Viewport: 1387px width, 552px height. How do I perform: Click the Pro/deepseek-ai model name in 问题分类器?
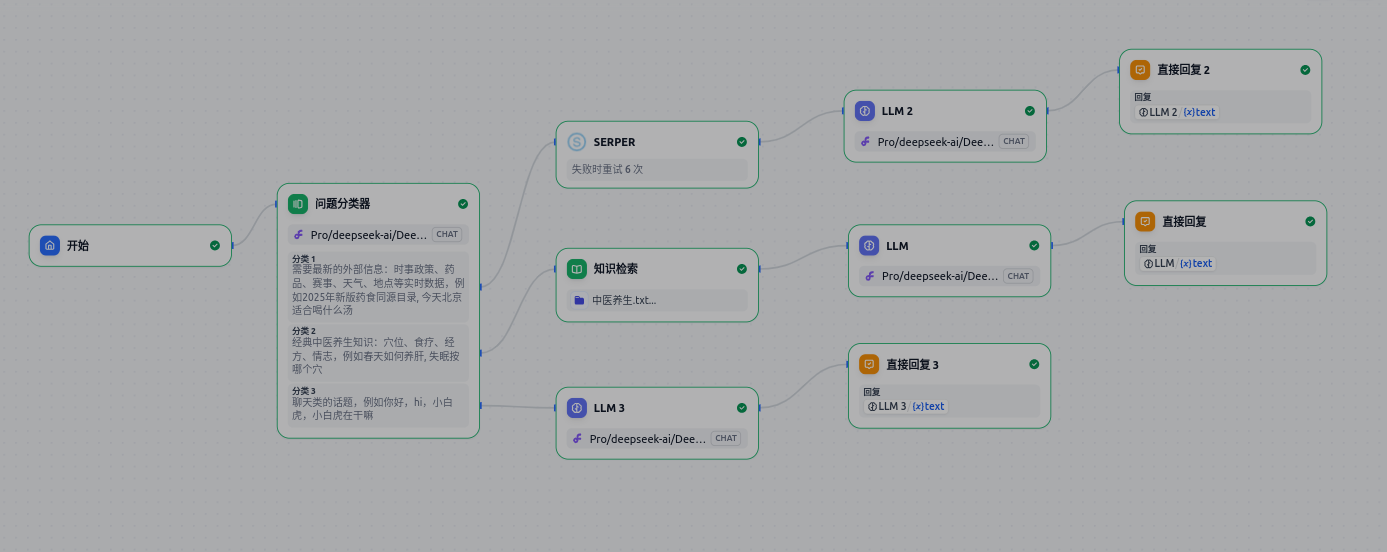(x=369, y=235)
